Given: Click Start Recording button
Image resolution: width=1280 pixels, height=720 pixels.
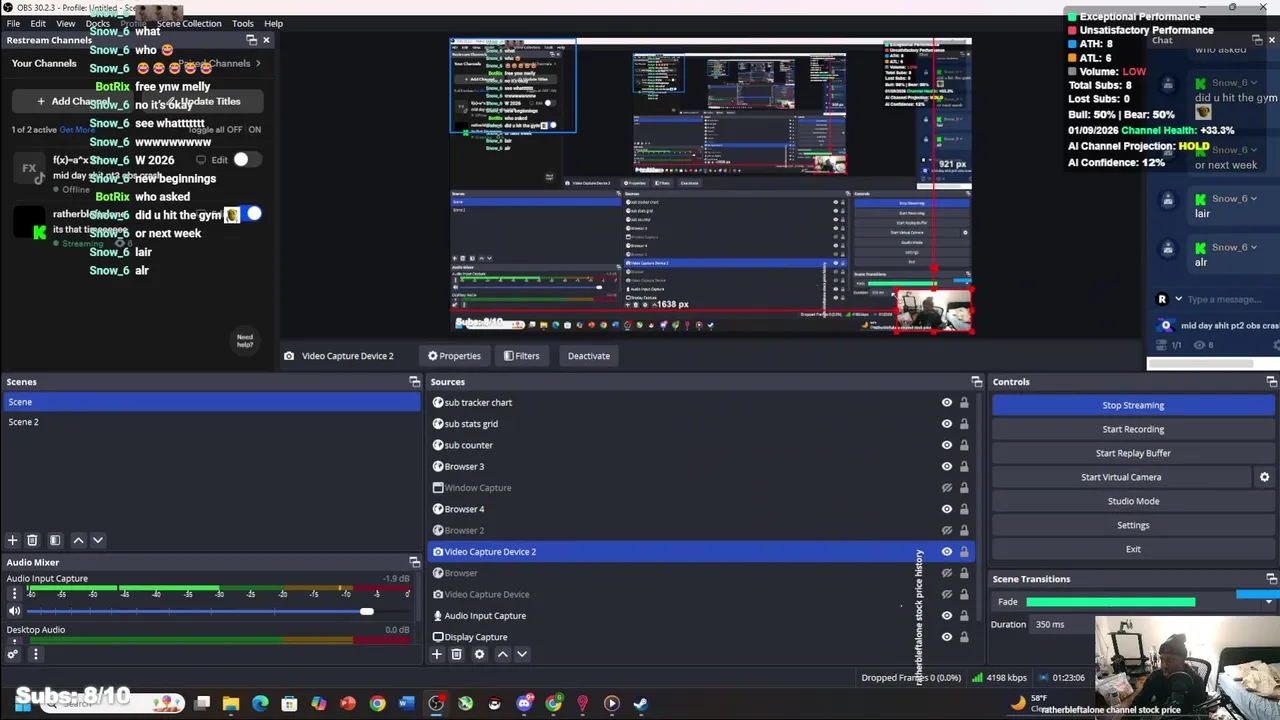Looking at the screenshot, I should tap(1133, 429).
